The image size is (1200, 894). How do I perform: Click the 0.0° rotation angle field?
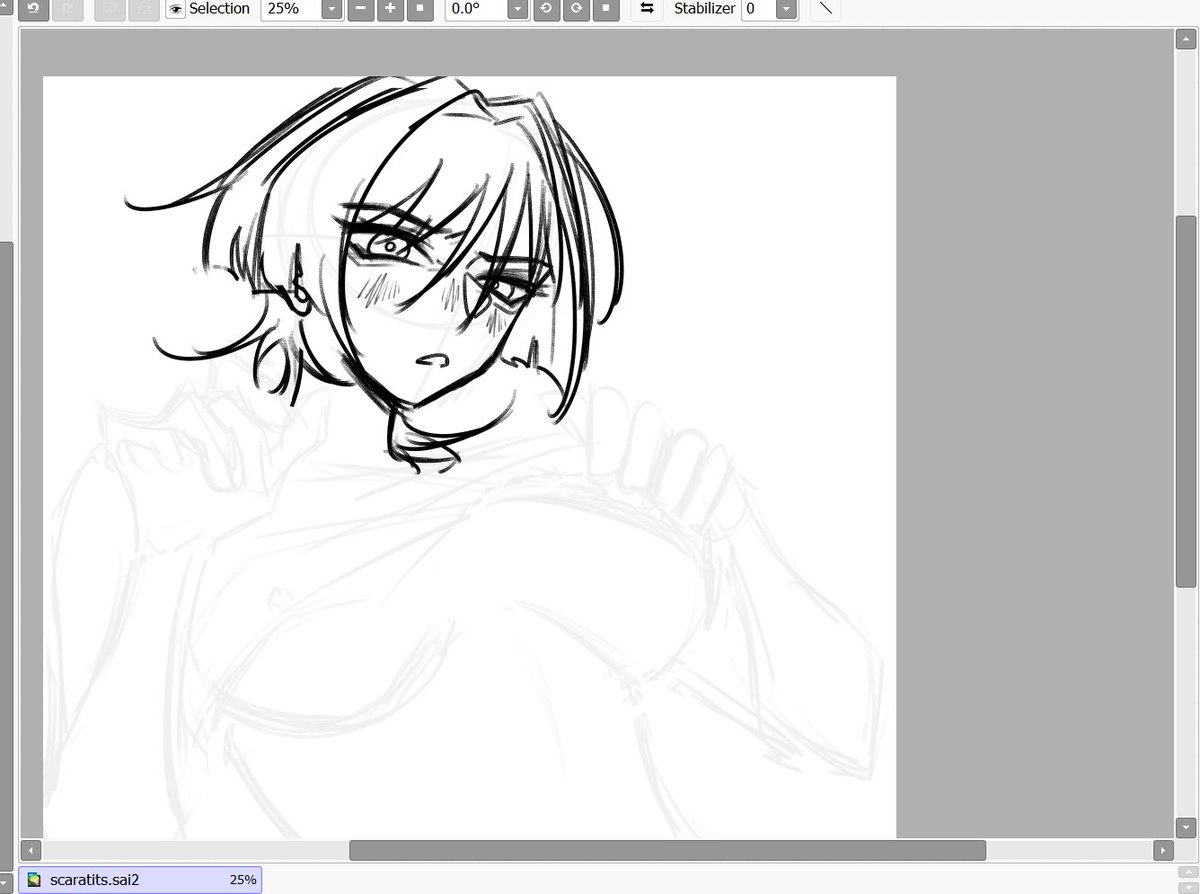point(475,9)
